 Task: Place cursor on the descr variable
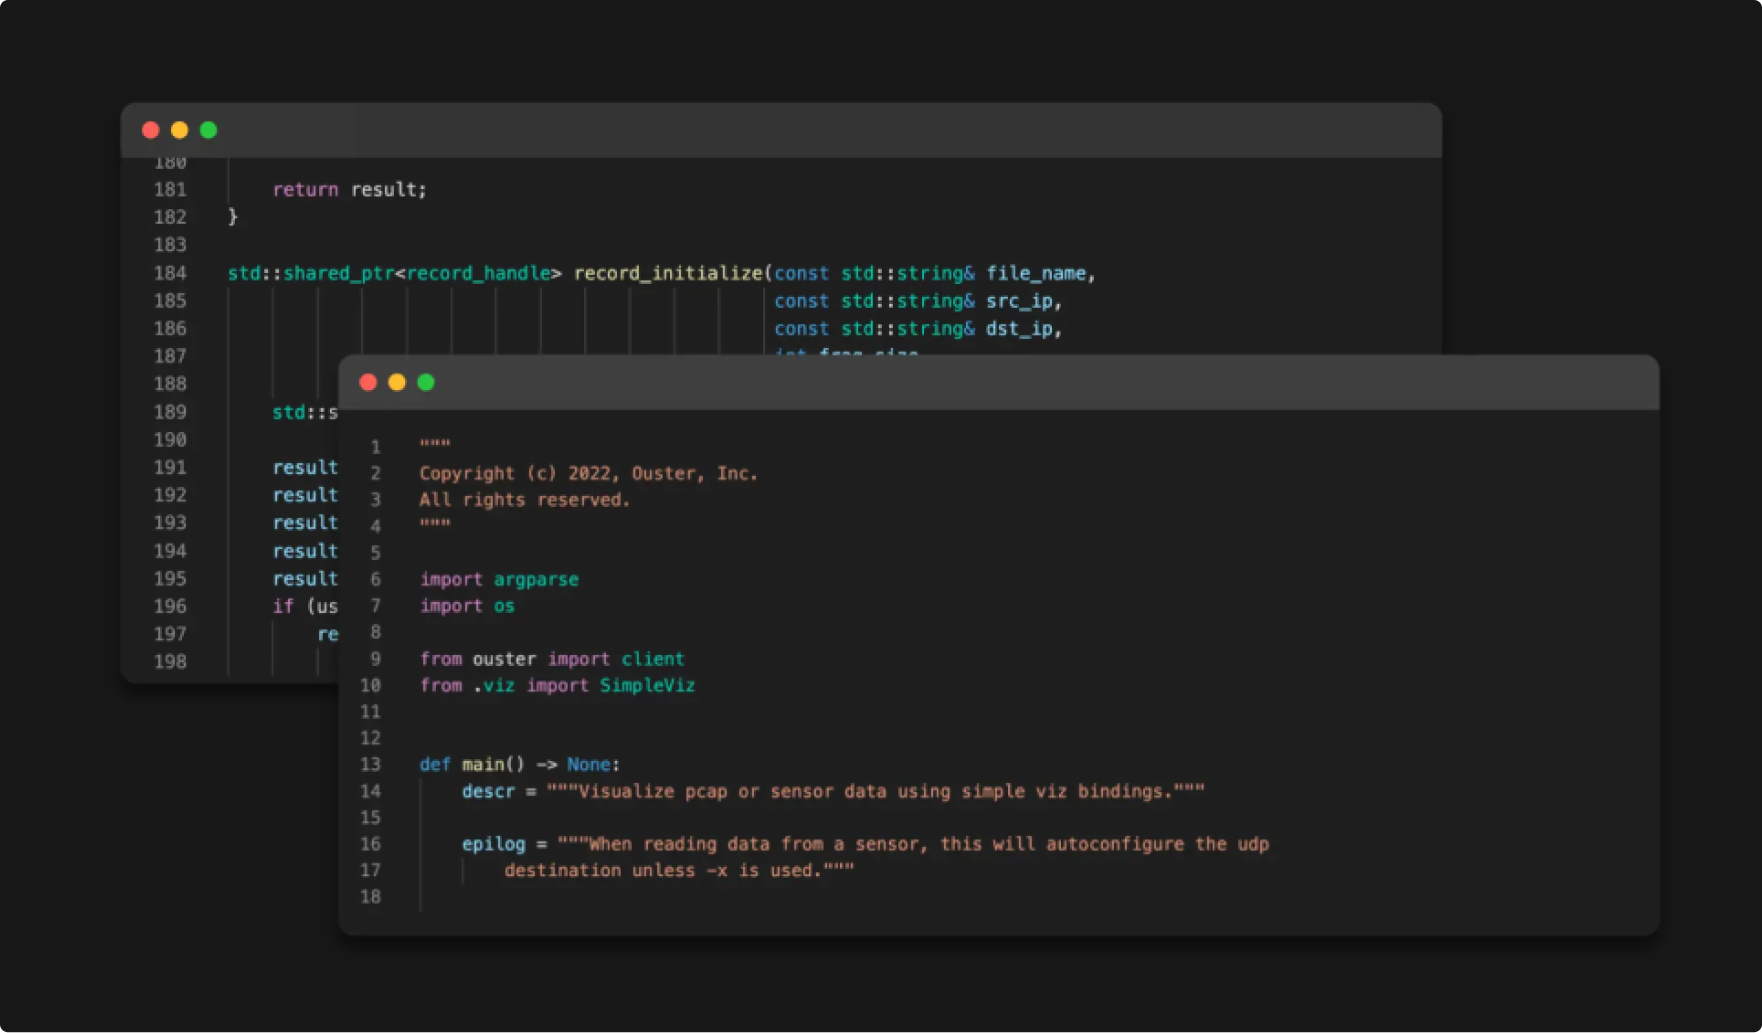pos(488,791)
